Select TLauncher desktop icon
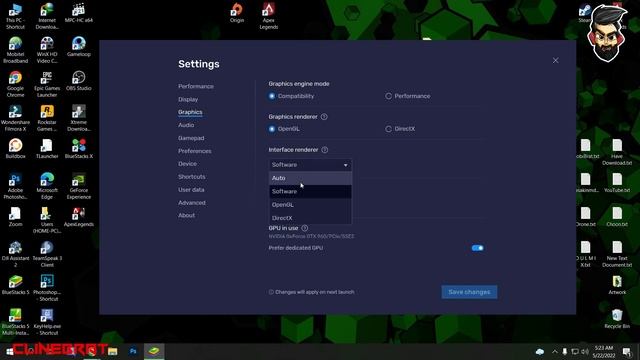The width and height of the screenshot is (640, 360). click(47, 149)
